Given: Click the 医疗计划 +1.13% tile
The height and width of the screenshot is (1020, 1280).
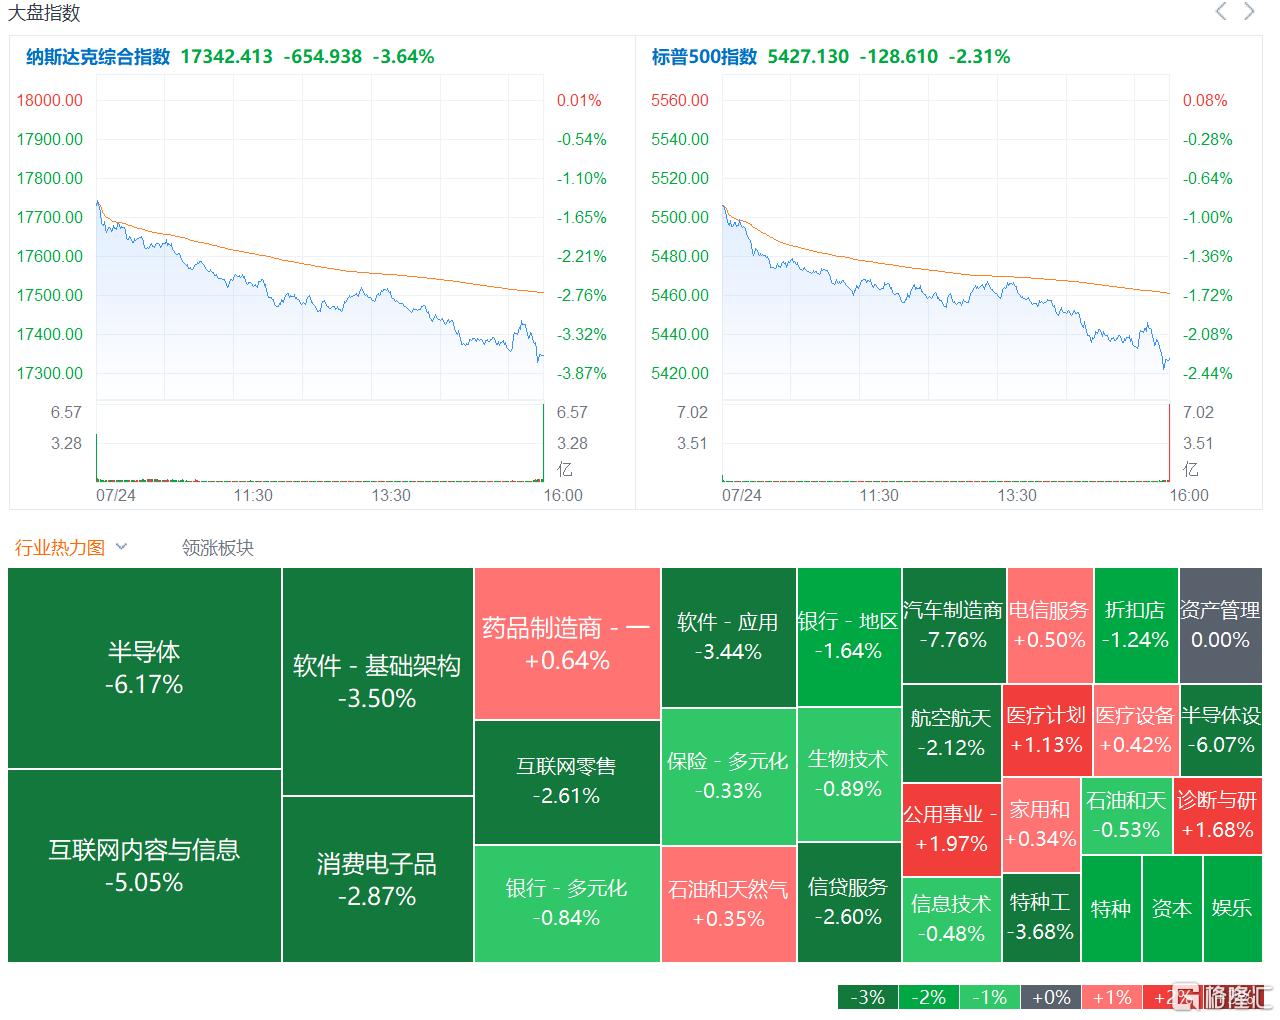Looking at the screenshot, I should coord(1046,730).
